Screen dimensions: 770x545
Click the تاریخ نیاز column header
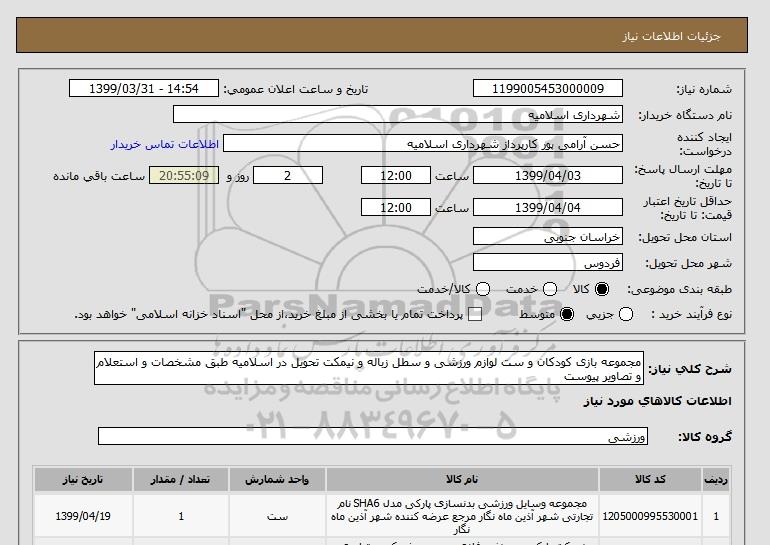(83, 479)
